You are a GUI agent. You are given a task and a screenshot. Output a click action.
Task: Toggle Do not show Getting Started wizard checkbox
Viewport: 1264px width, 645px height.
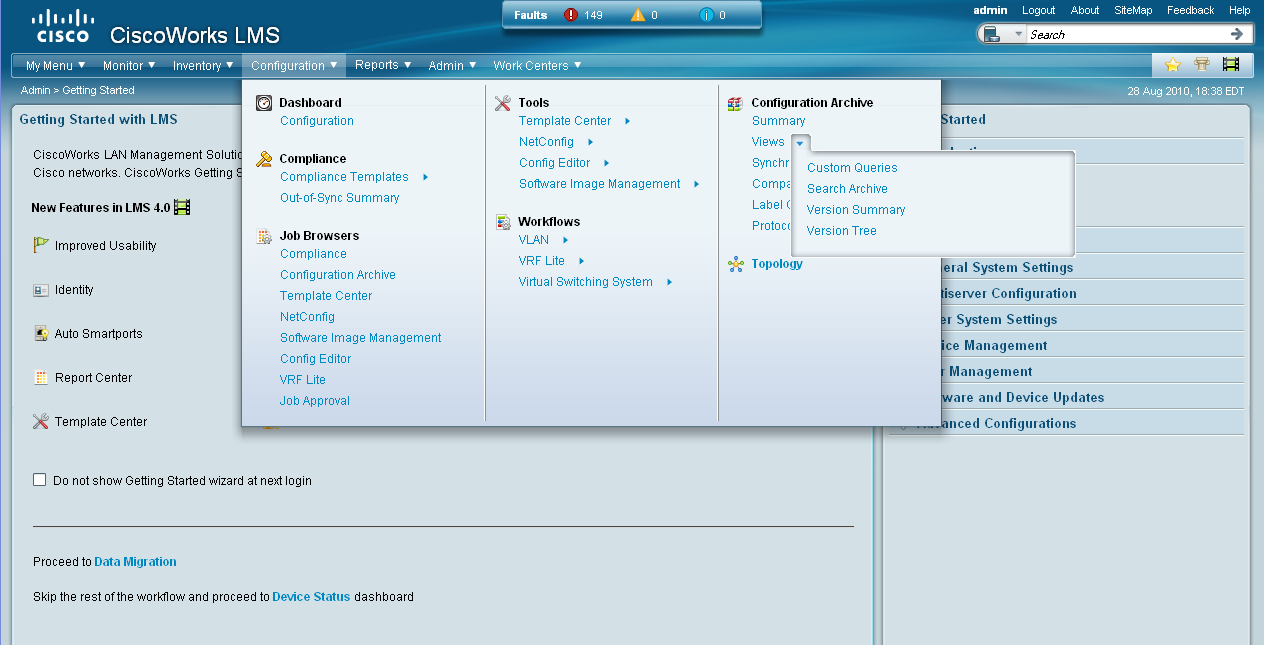pos(40,480)
